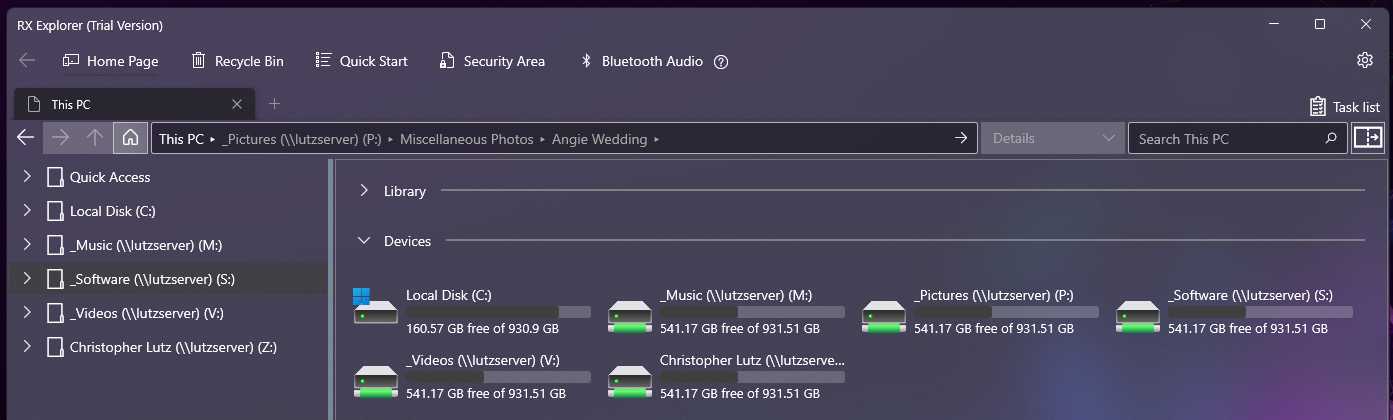Go back using the navigation back arrow
Image resolution: width=1393 pixels, height=420 pixels.
(26, 138)
